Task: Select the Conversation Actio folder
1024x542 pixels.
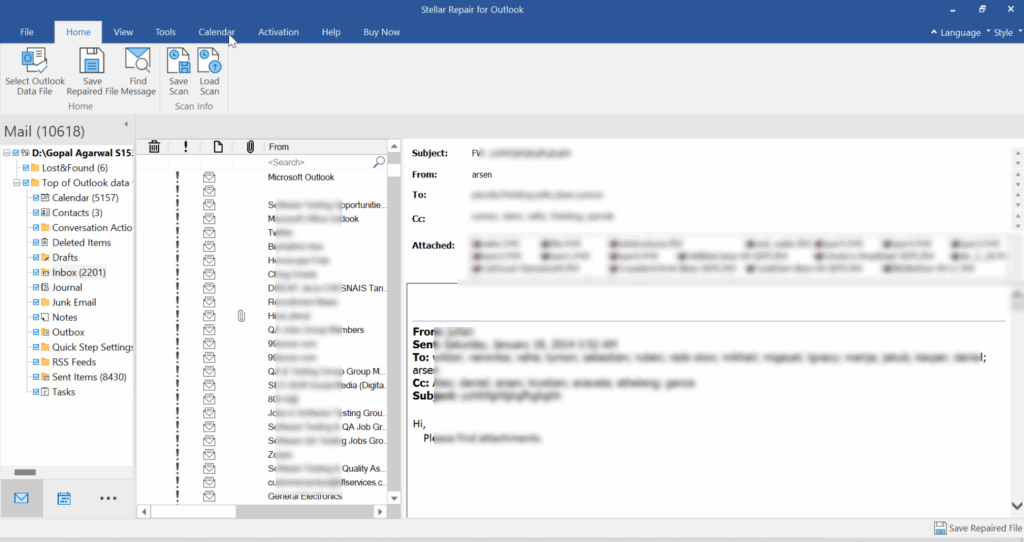Action: tap(92, 228)
